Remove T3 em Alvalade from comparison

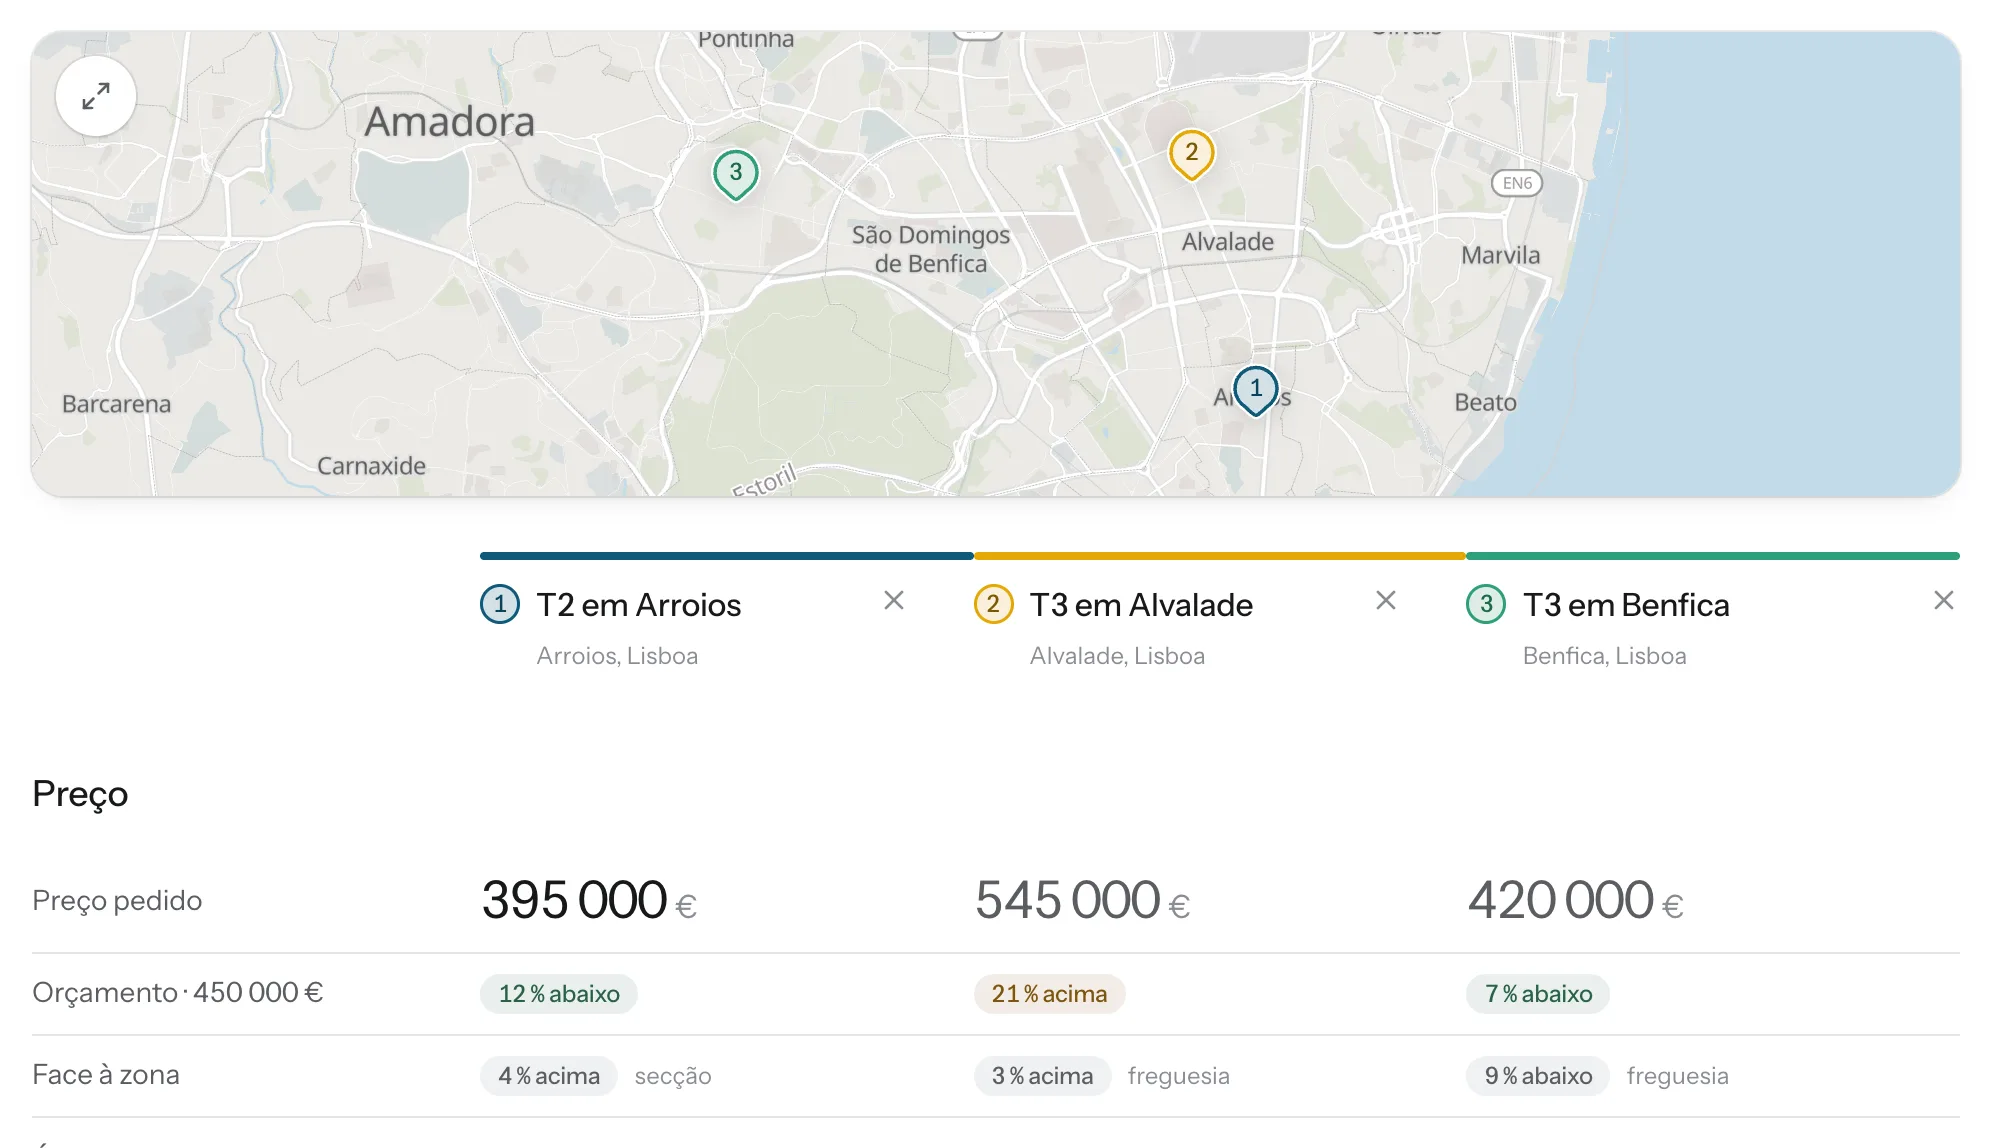coord(1386,600)
